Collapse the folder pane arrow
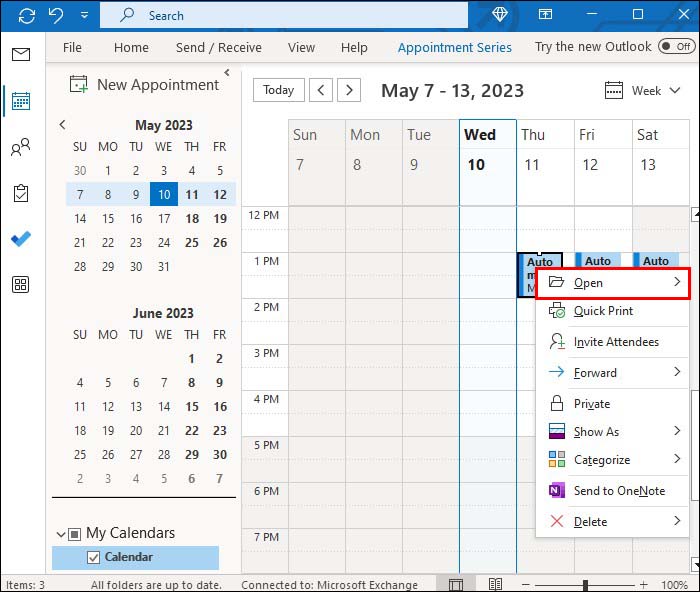The height and width of the screenshot is (592, 700). coord(227,72)
